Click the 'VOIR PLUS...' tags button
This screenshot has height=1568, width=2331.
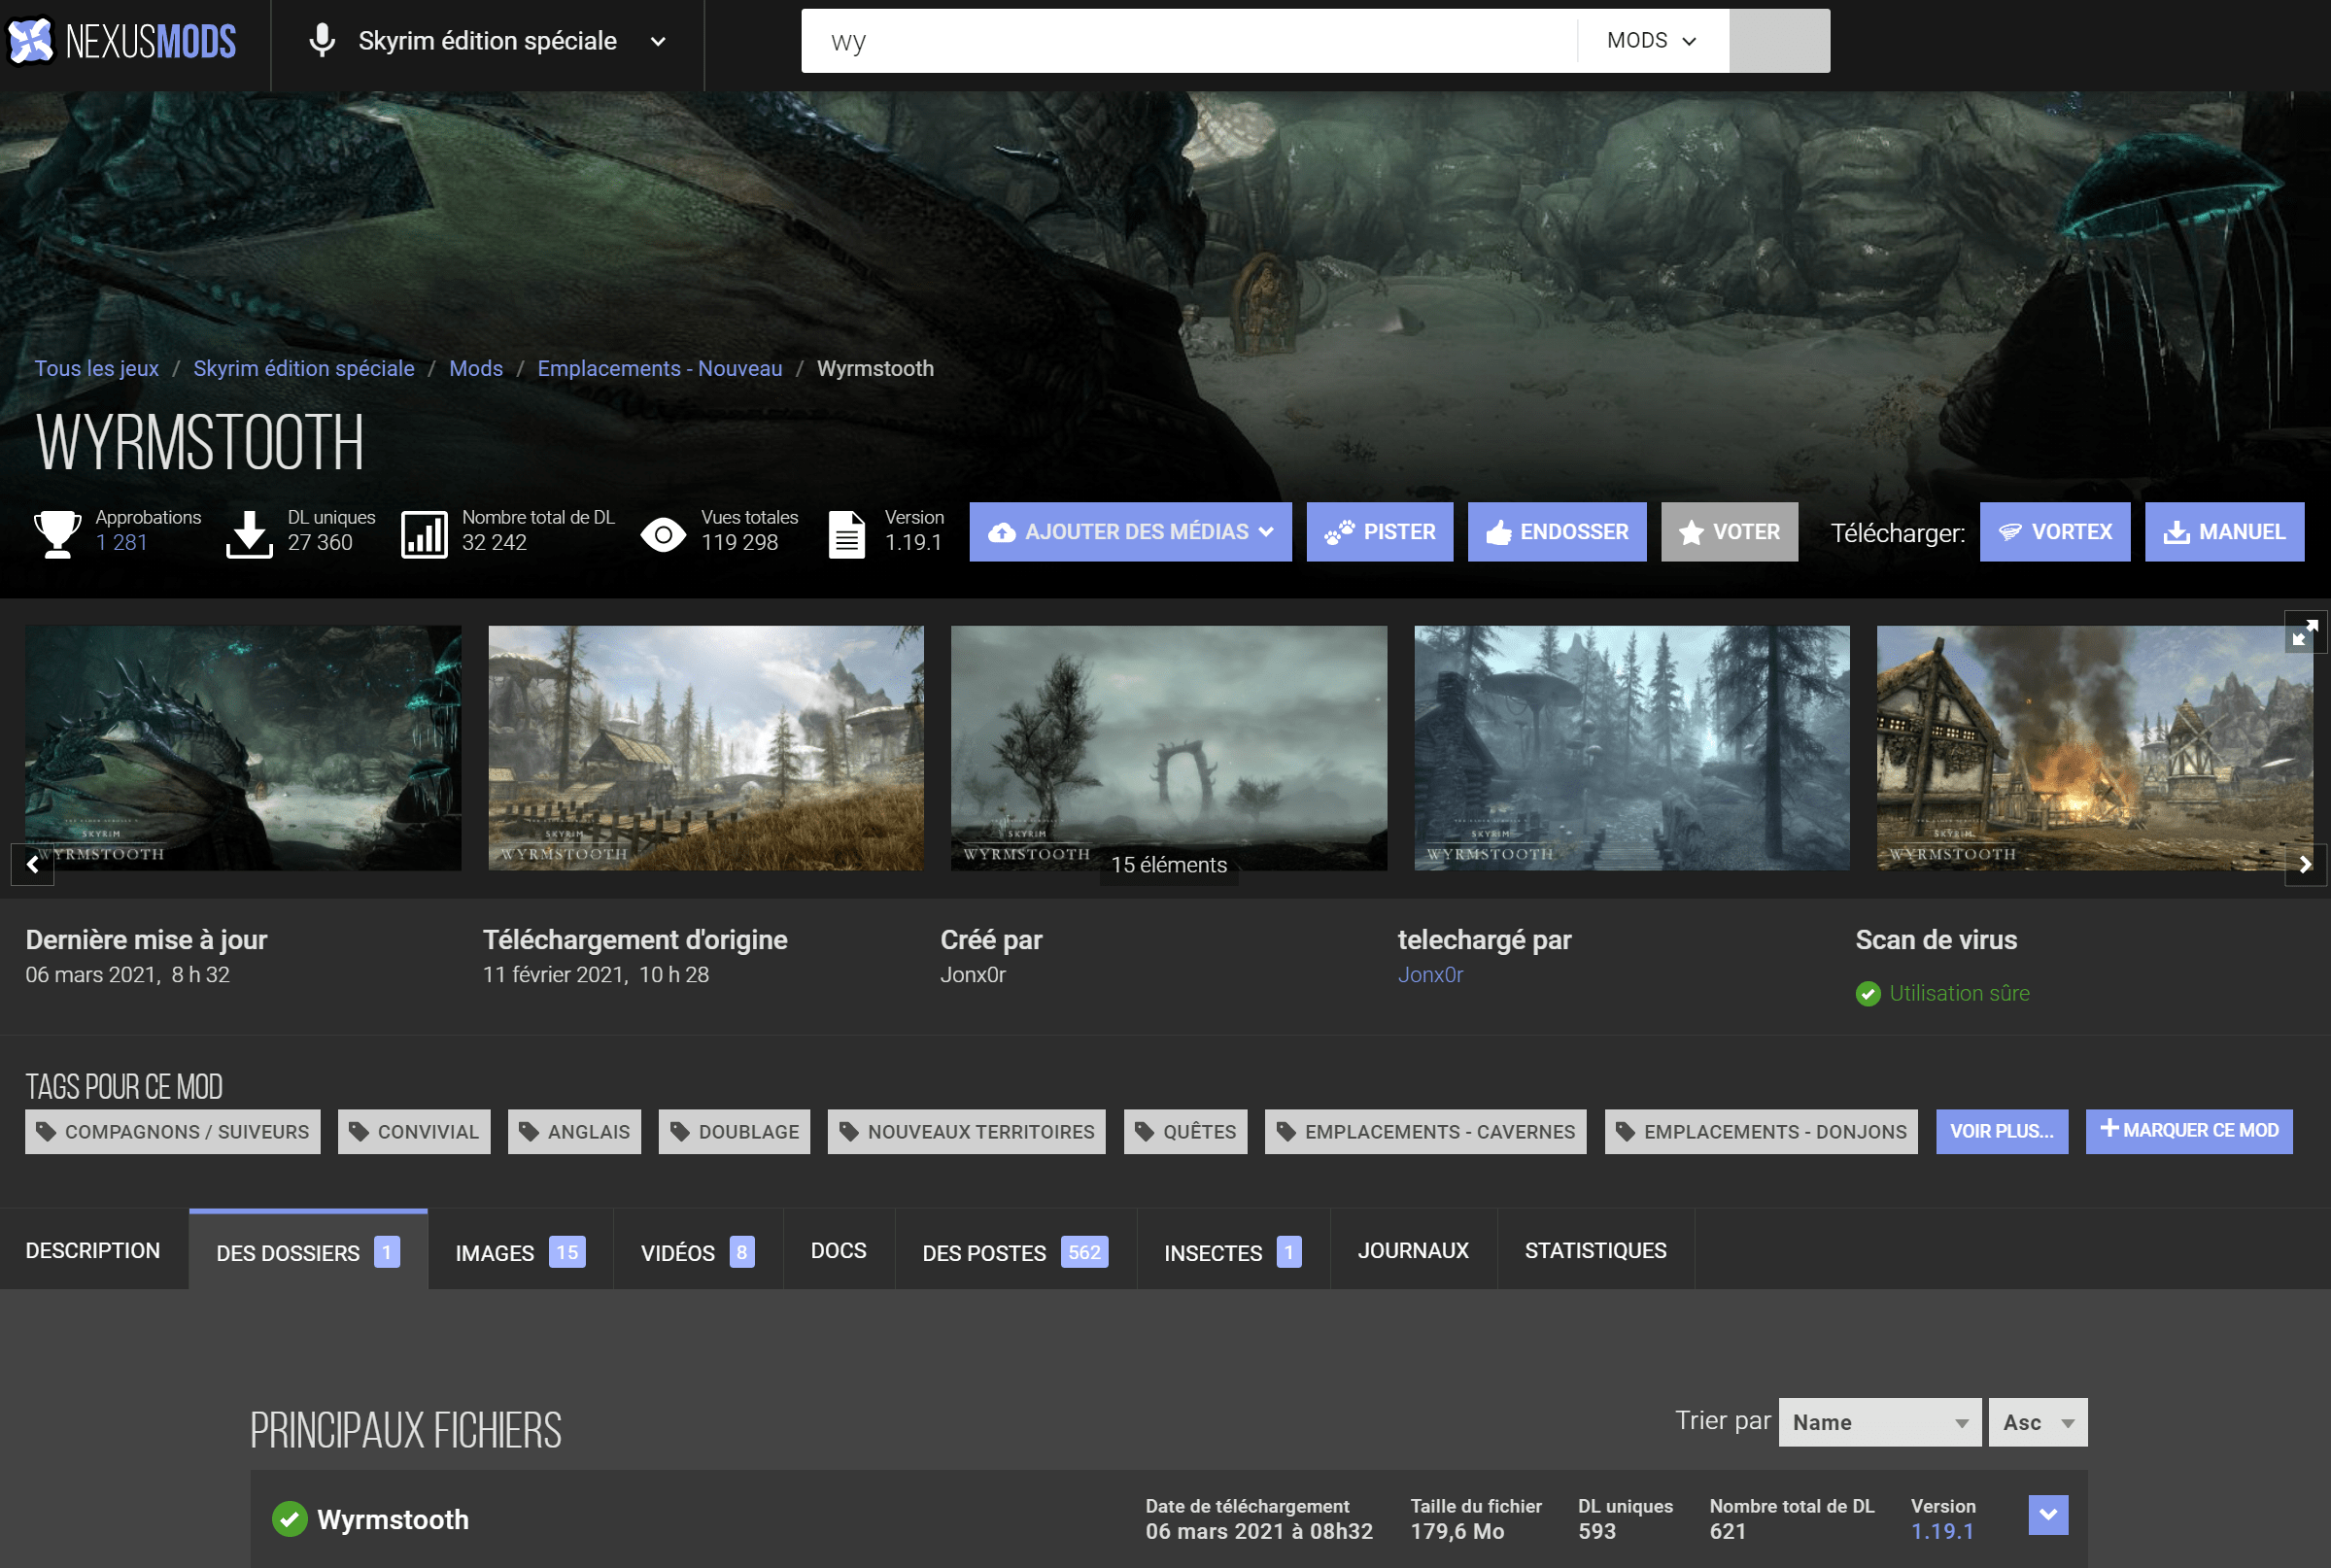point(2002,1131)
